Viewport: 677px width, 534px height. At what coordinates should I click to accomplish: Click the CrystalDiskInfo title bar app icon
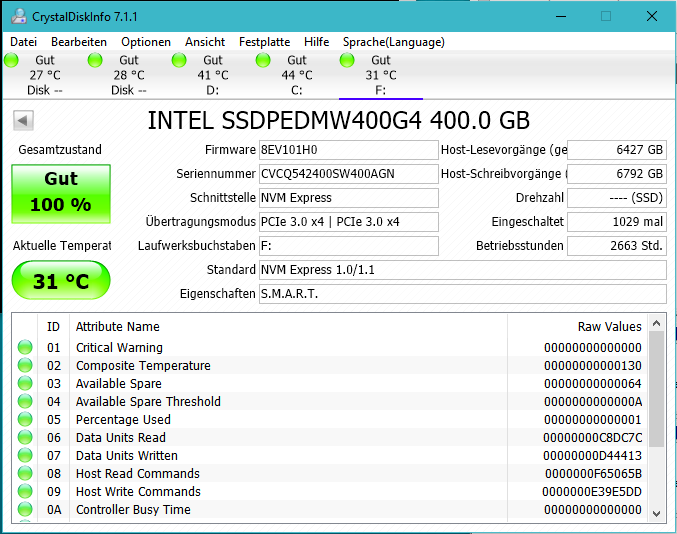16,16
